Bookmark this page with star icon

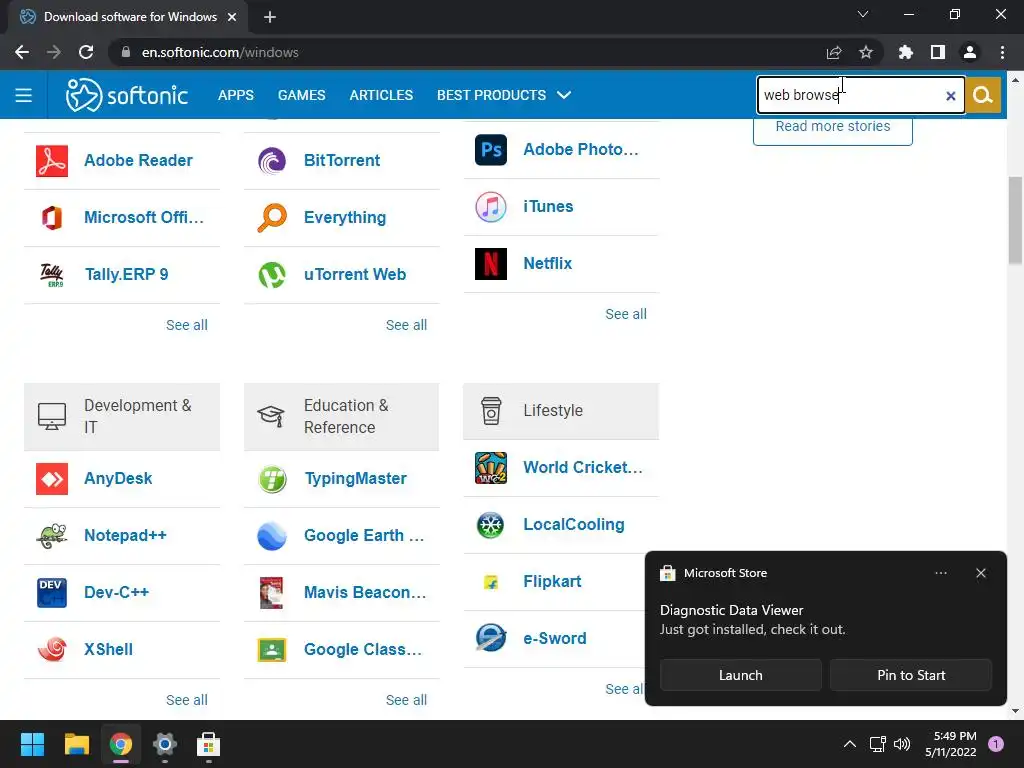click(866, 52)
